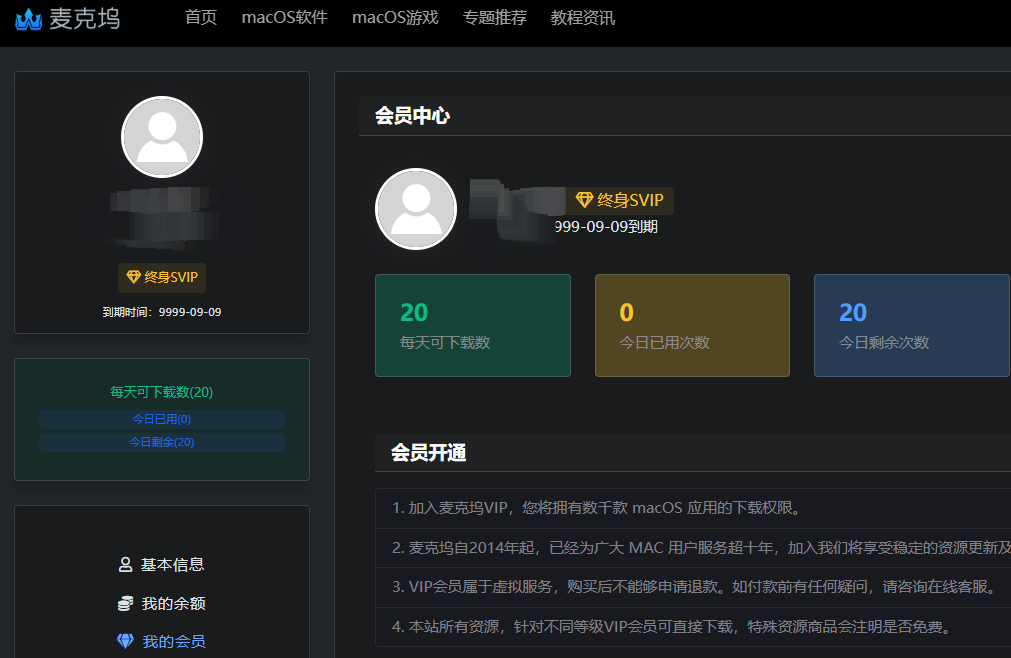Viewport: 1011px width, 658px height.
Task: Go to macOS游戏 section
Action: (395, 17)
